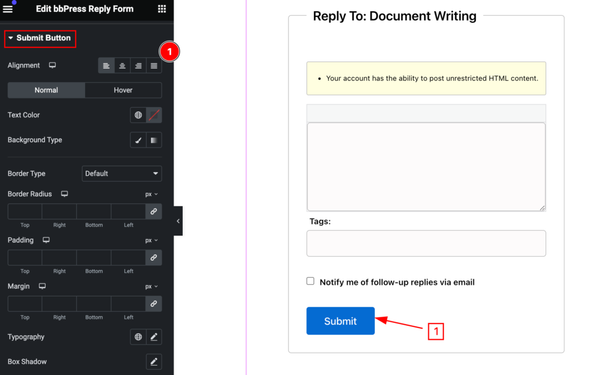This screenshot has width=600, height=375.
Task: Select center alignment icon
Action: coord(122,66)
